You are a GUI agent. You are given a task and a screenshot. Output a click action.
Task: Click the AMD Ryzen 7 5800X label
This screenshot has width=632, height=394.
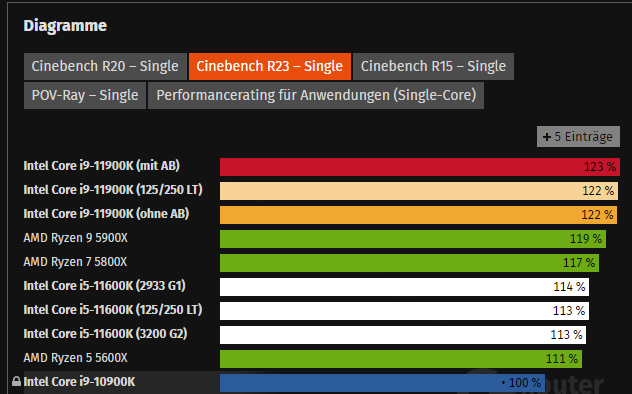[x=75, y=262]
